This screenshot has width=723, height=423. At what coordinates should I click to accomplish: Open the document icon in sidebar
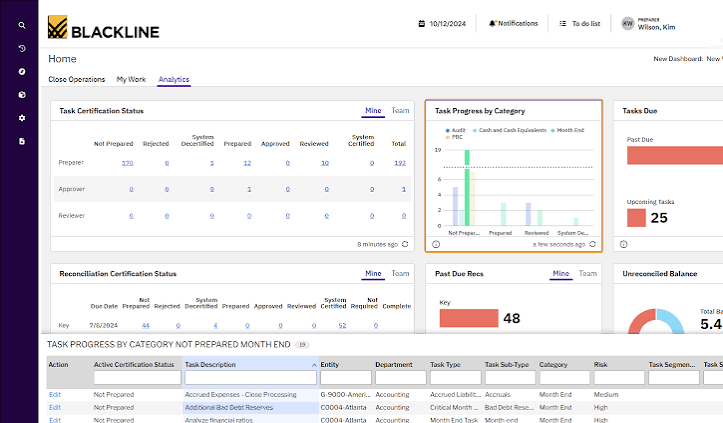click(x=22, y=141)
